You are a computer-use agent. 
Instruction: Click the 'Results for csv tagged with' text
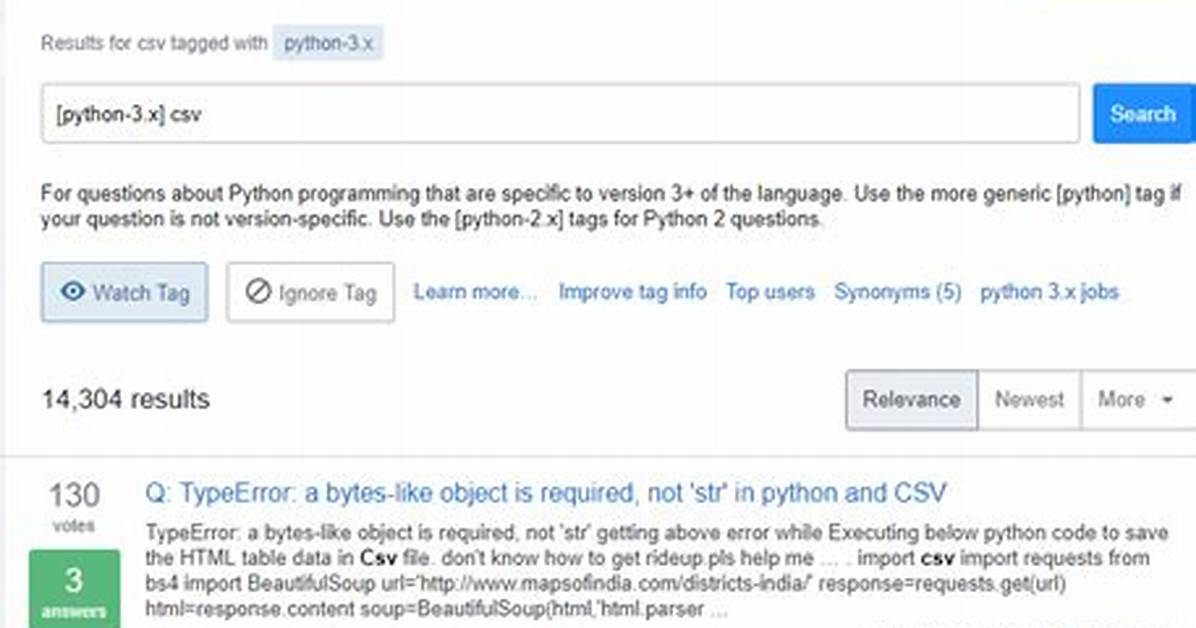pos(154,43)
